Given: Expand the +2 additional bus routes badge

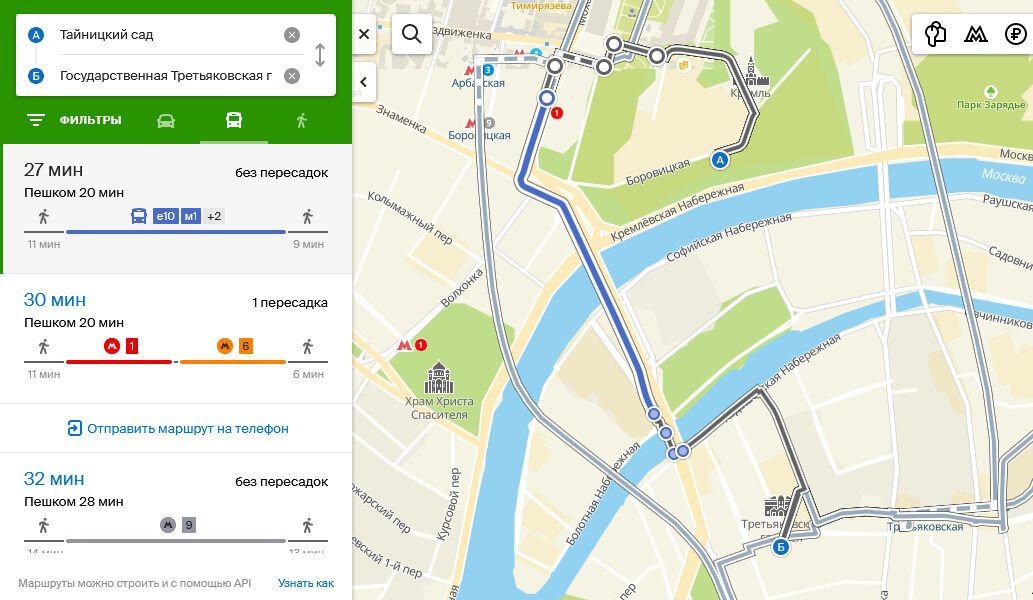Looking at the screenshot, I should (214, 216).
